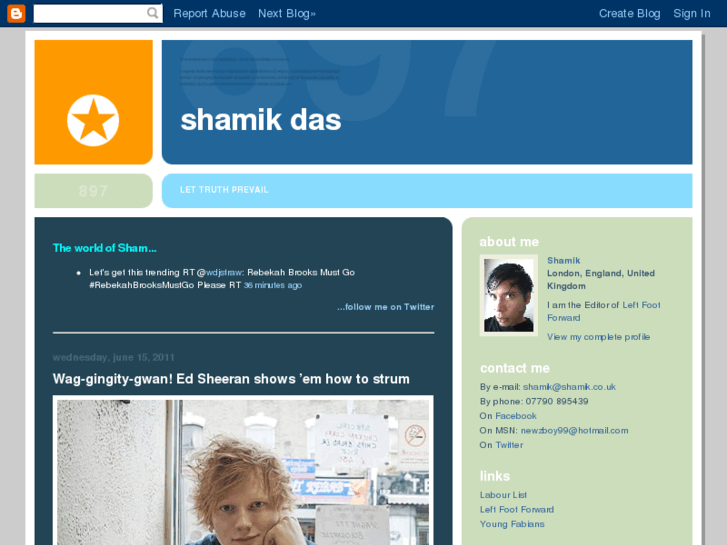Open the @wdjstraw Twitter mention
The image size is (727, 545).
(224, 272)
